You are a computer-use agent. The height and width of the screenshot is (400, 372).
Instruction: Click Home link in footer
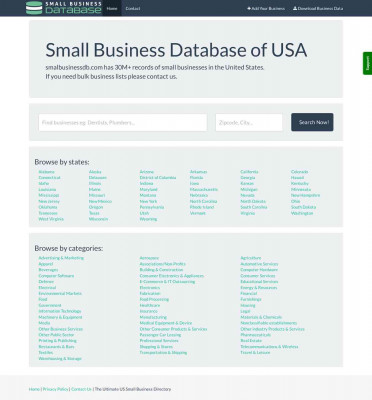pyautogui.click(x=34, y=389)
